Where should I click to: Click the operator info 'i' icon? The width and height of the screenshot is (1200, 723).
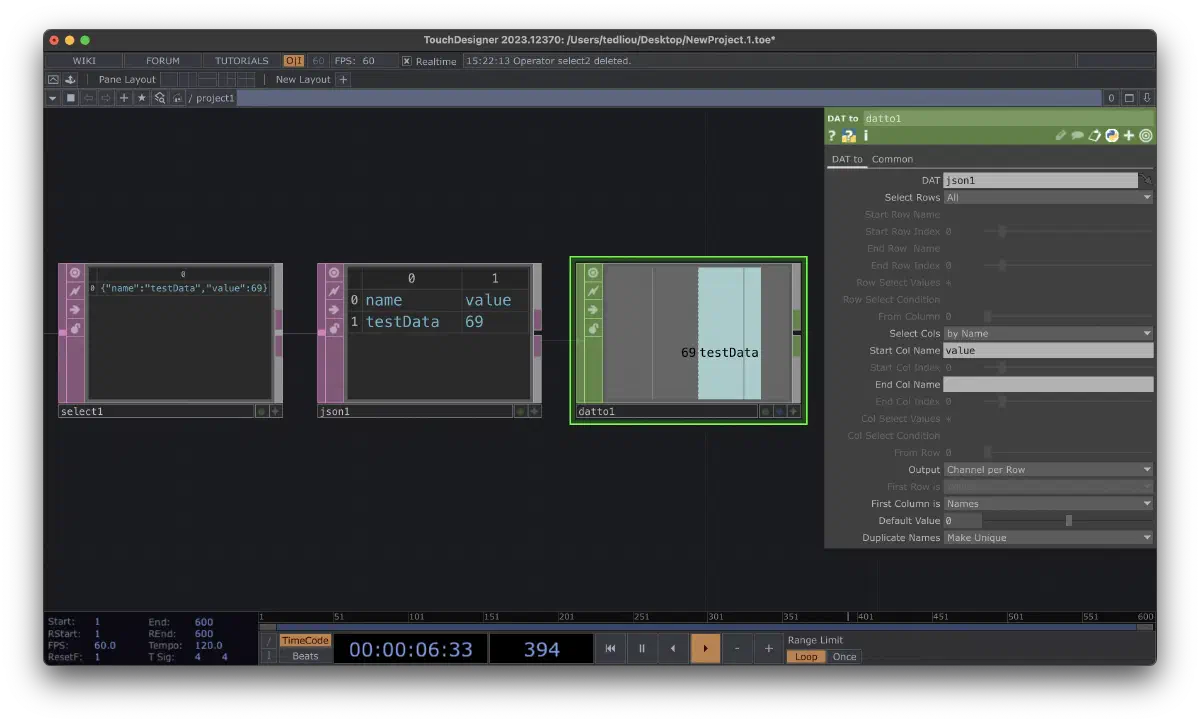(866, 136)
